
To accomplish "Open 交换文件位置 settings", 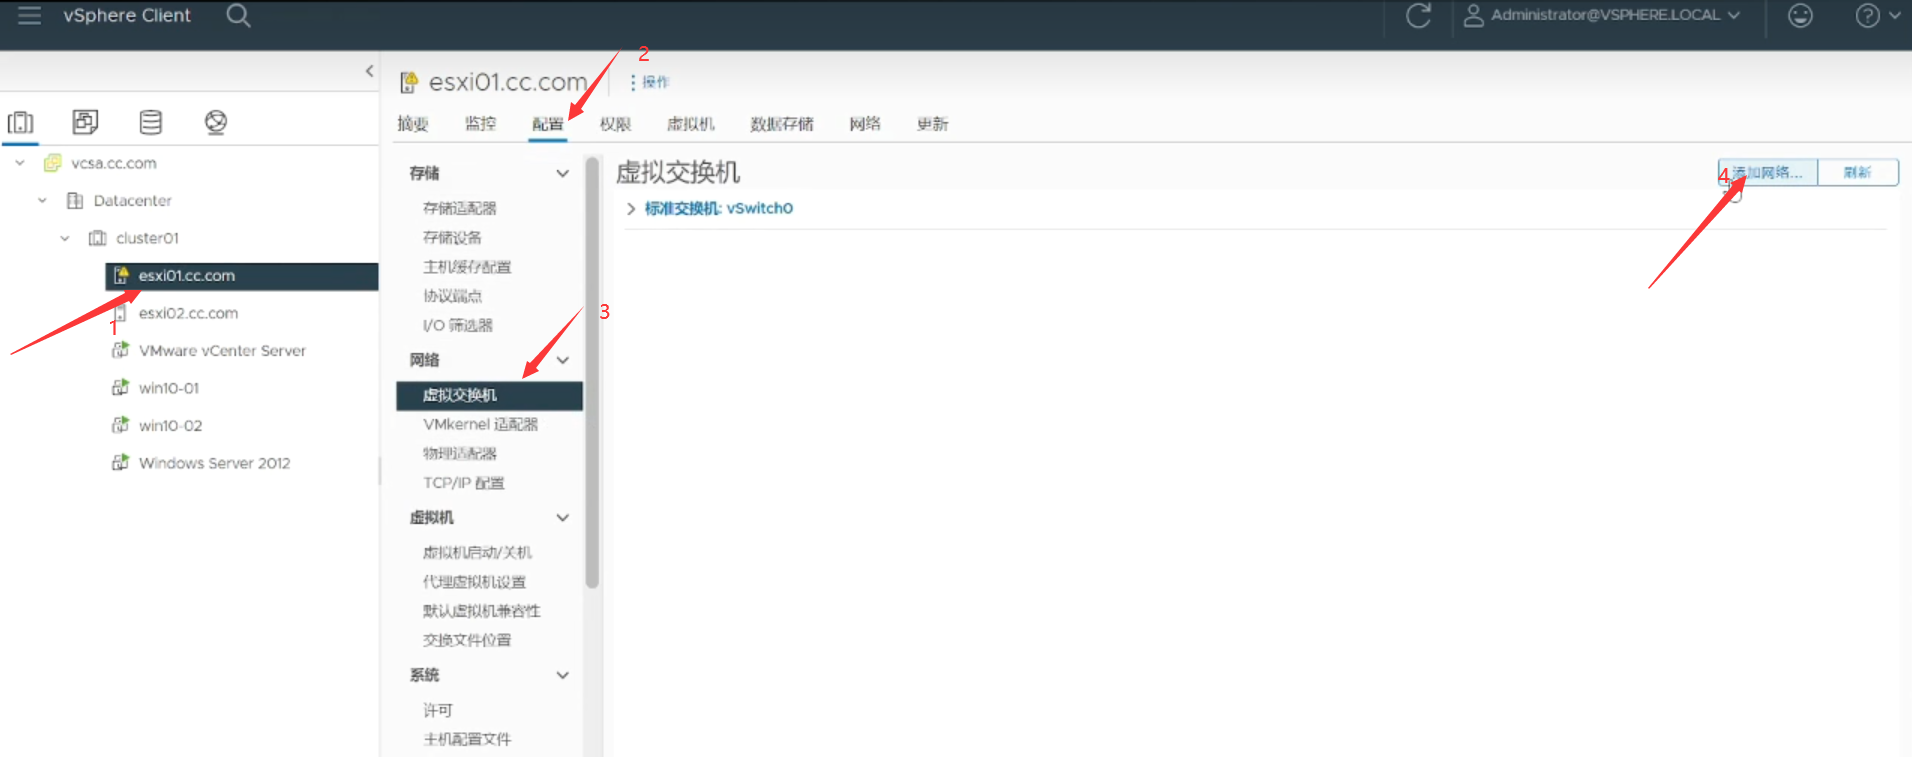I will pos(467,640).
